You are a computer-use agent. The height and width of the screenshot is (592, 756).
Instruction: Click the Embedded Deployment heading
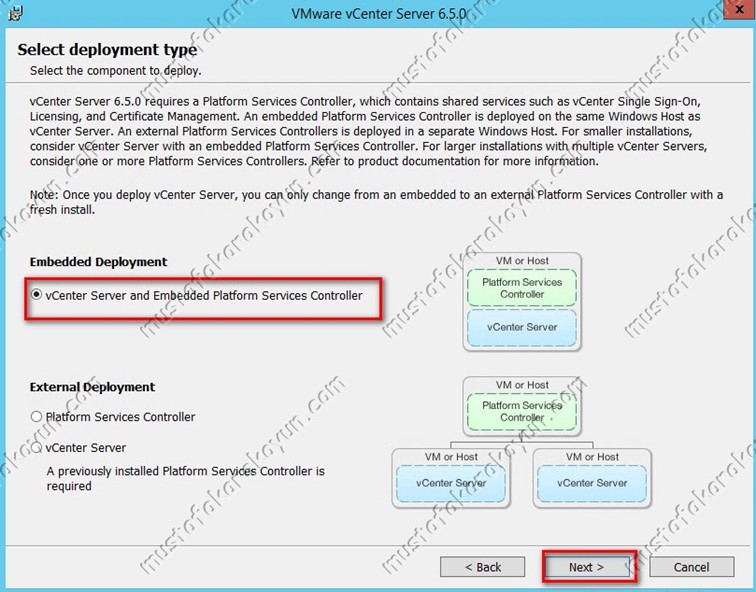pos(98,262)
